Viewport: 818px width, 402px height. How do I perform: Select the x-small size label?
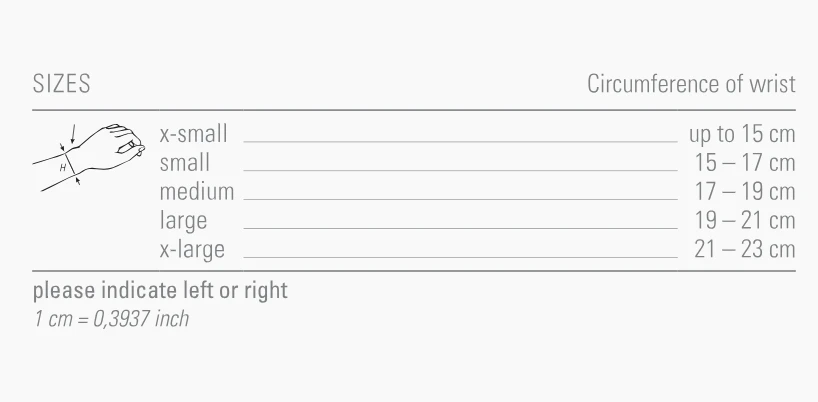click(194, 134)
